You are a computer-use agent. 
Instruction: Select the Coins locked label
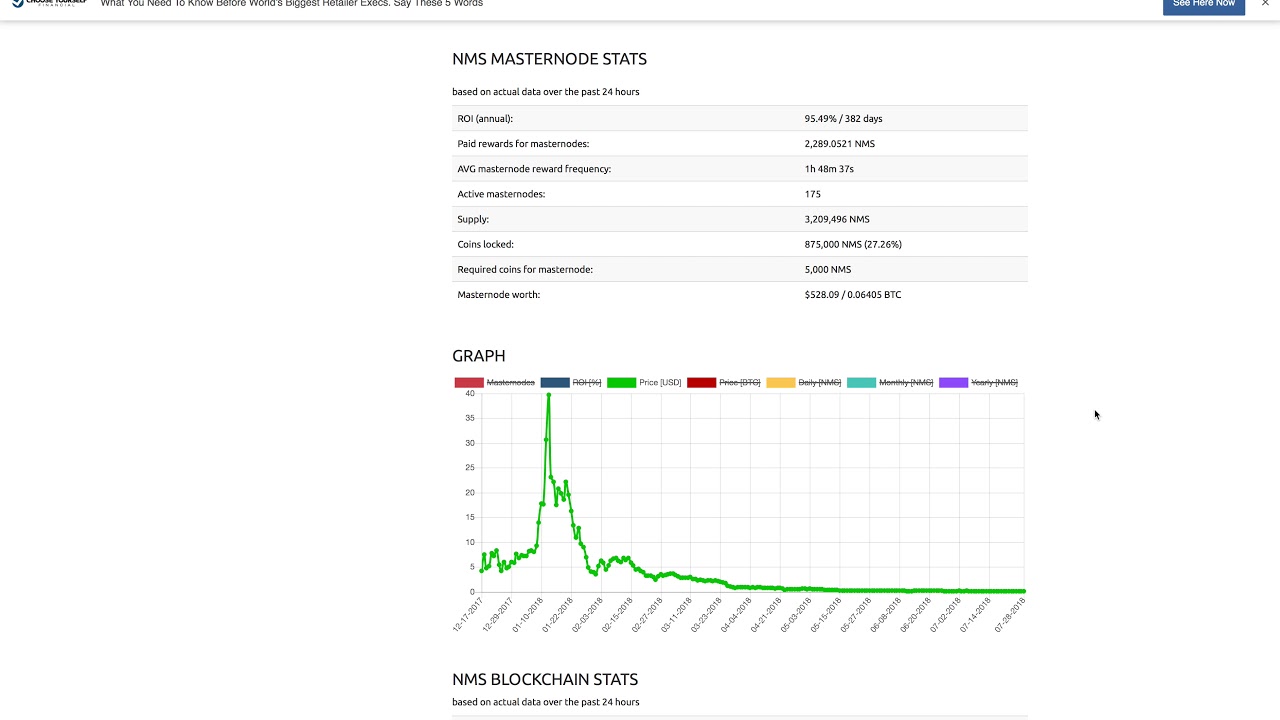click(x=485, y=244)
